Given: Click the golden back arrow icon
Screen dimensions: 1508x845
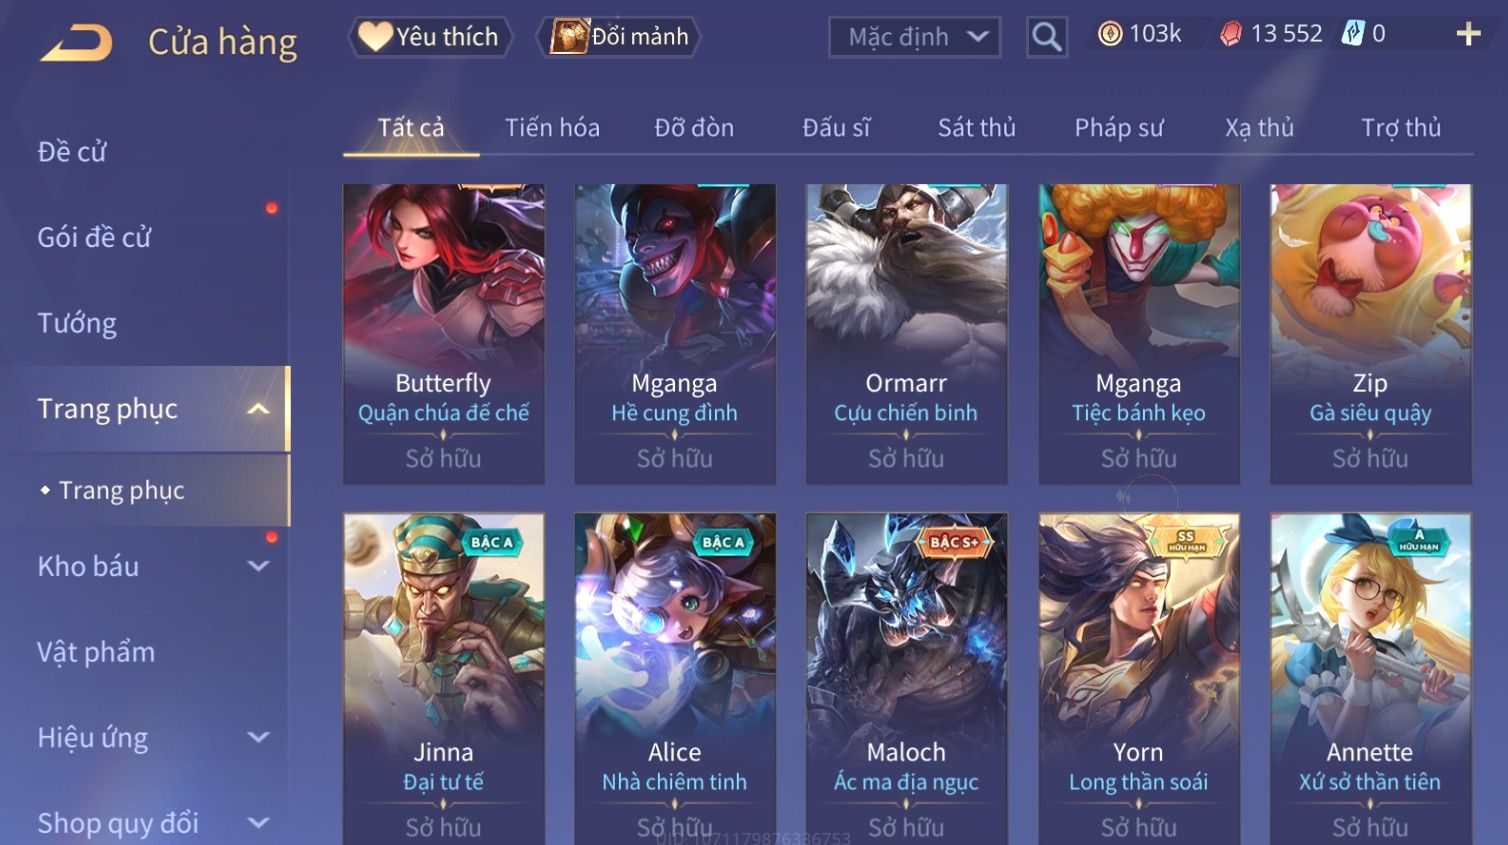Looking at the screenshot, I should (x=76, y=42).
